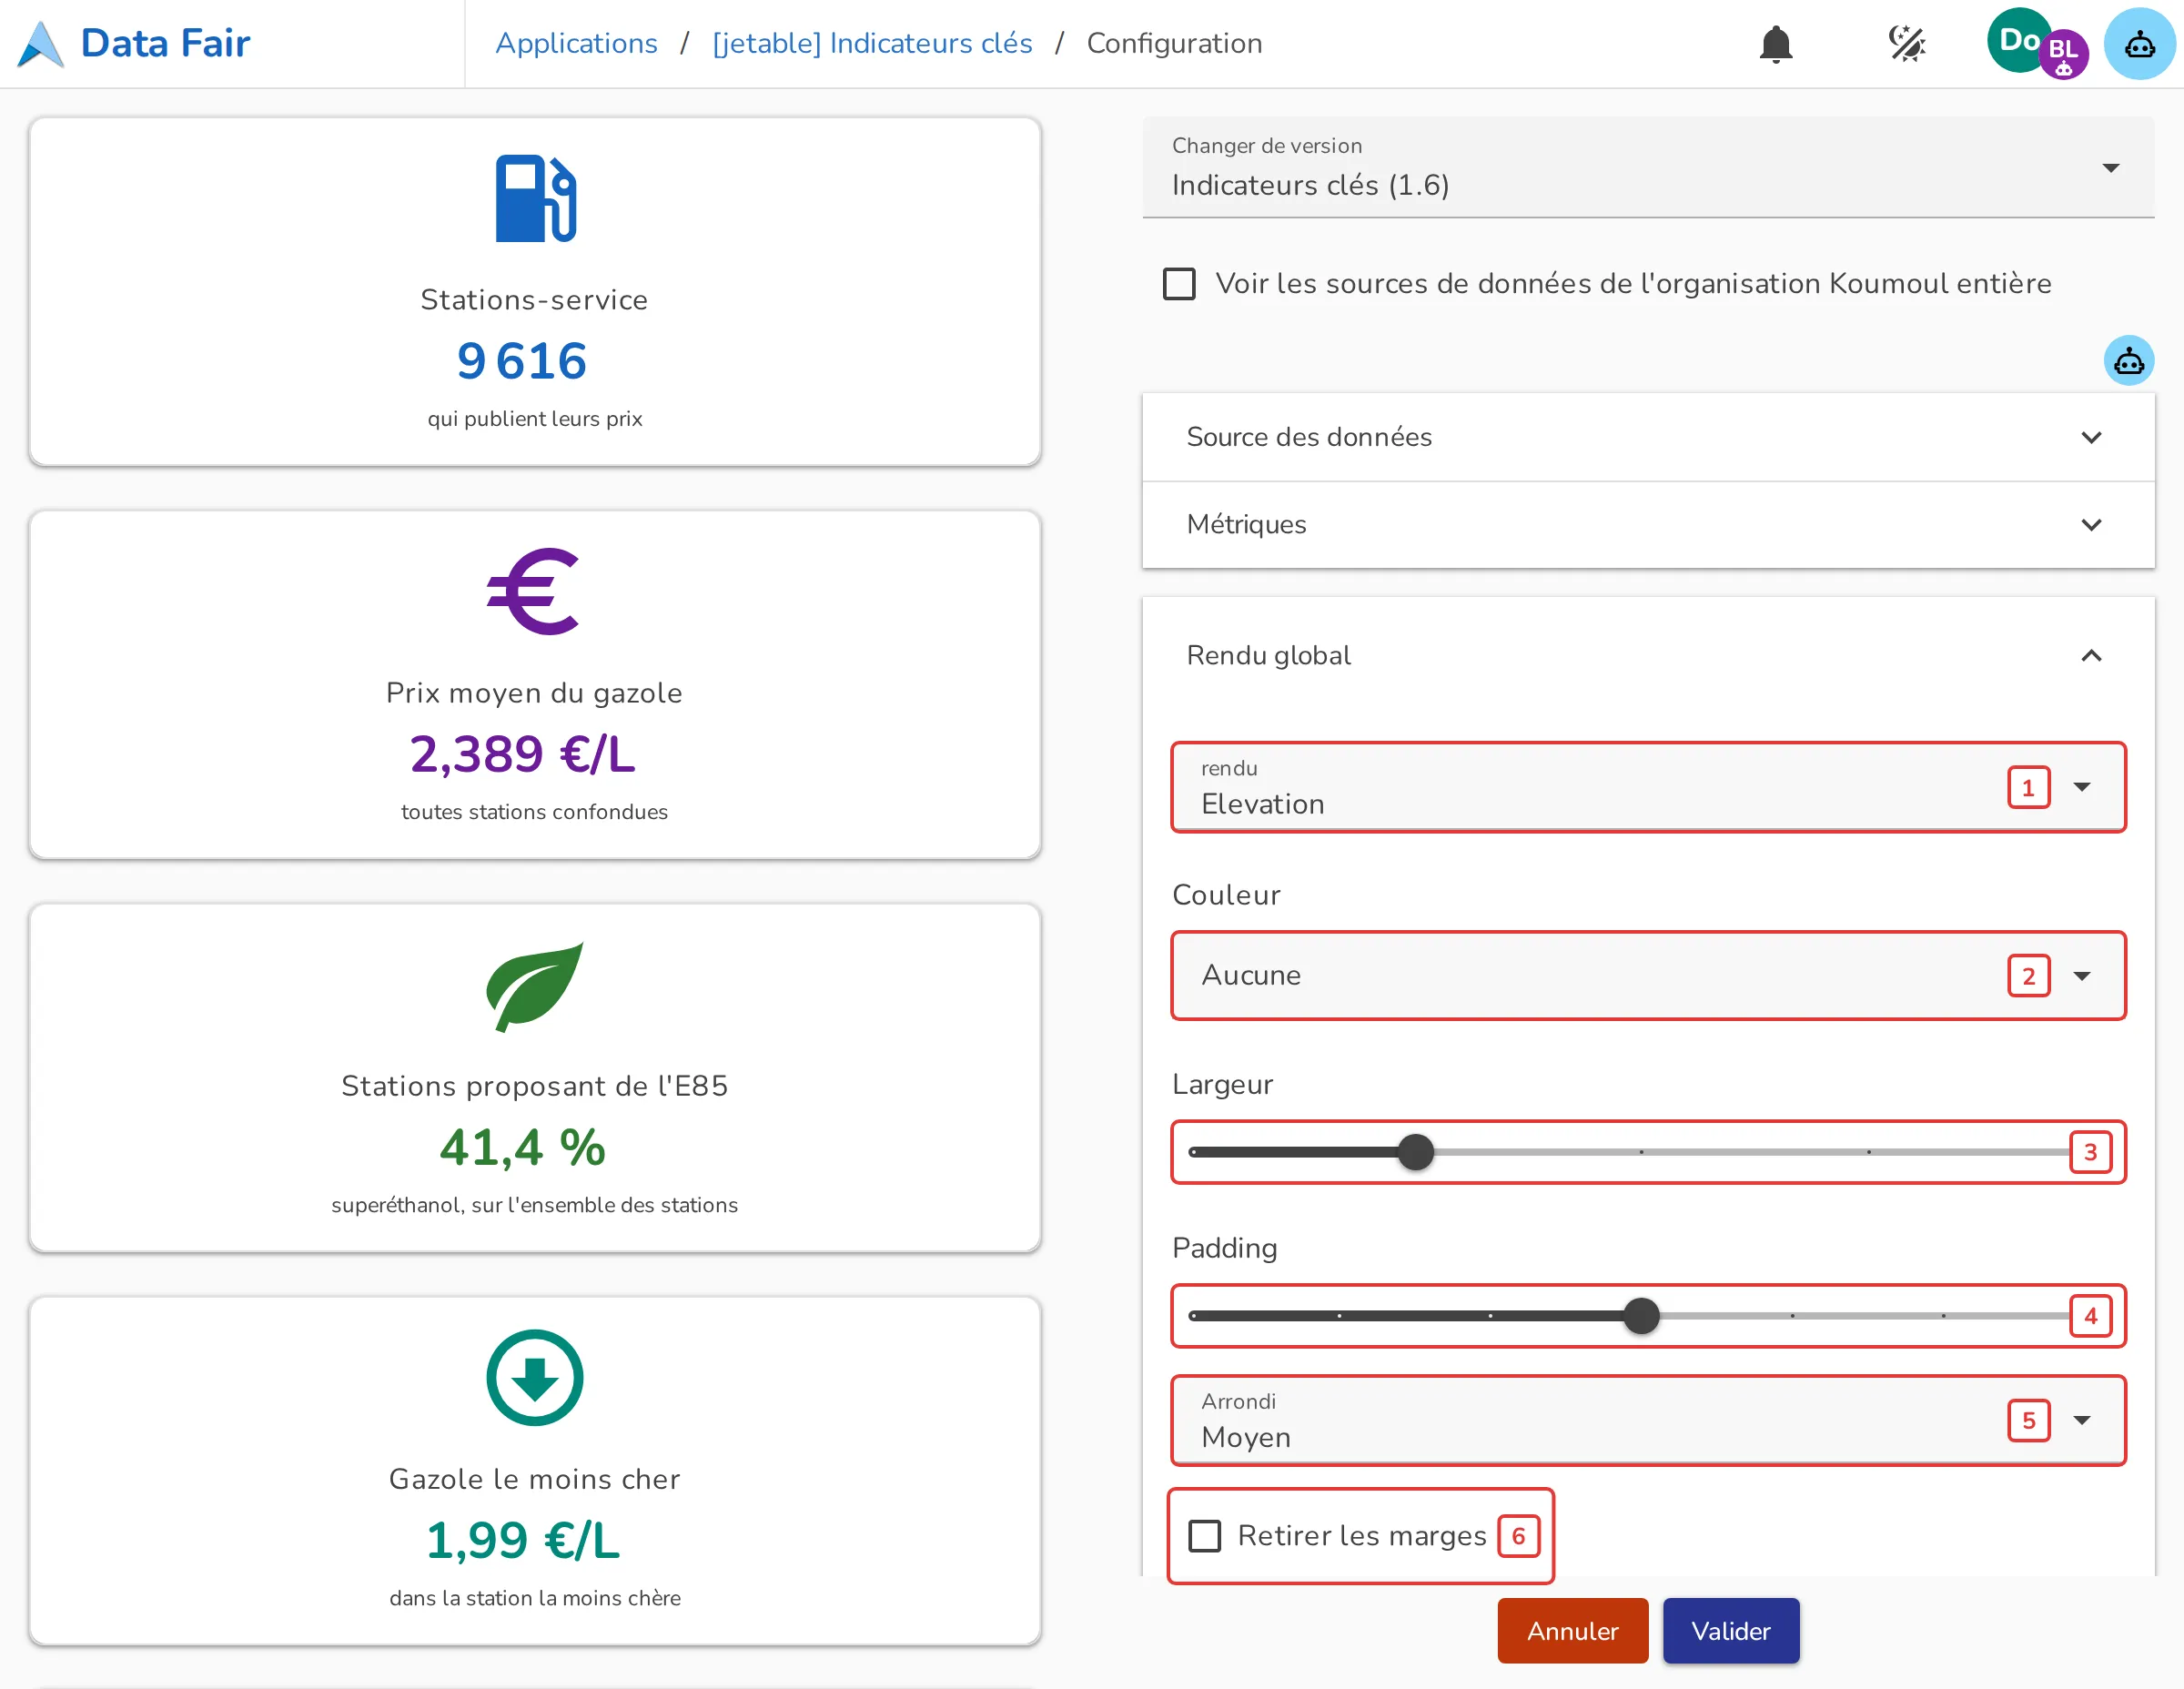Enable Retirer les marges checkbox
This screenshot has width=2184, height=1689.
(1204, 1535)
